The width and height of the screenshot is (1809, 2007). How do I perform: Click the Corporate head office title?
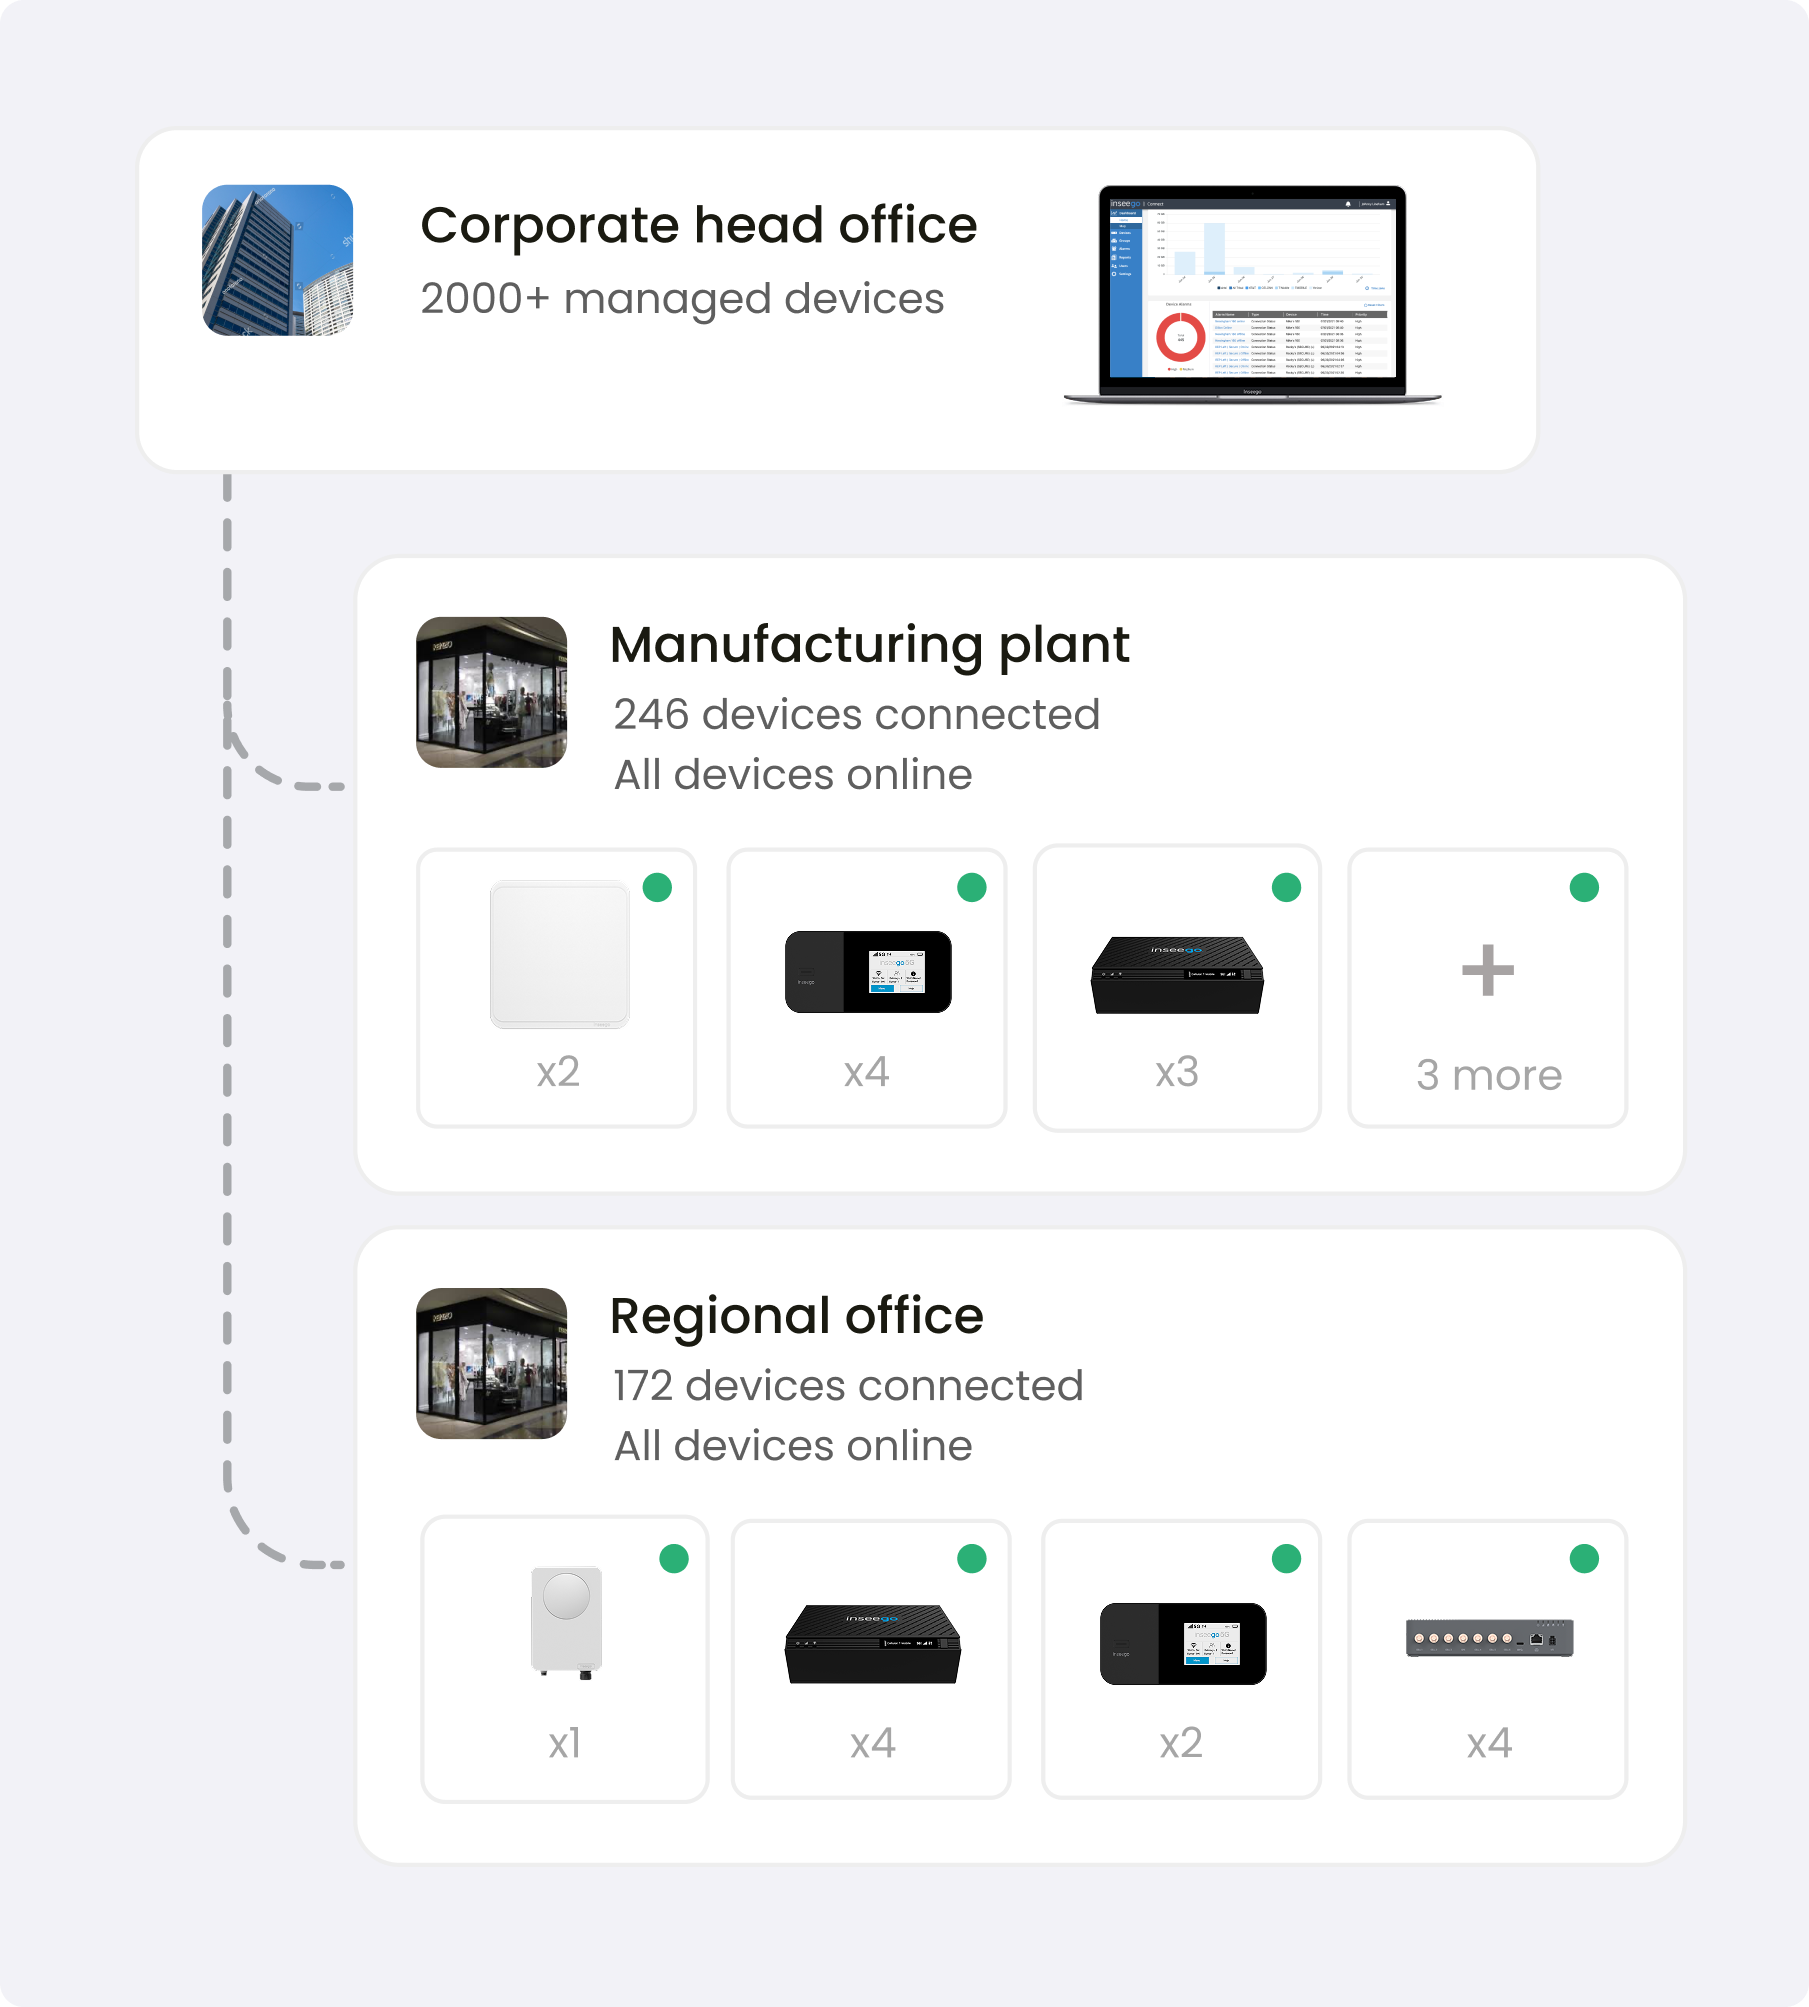pyautogui.click(x=698, y=226)
